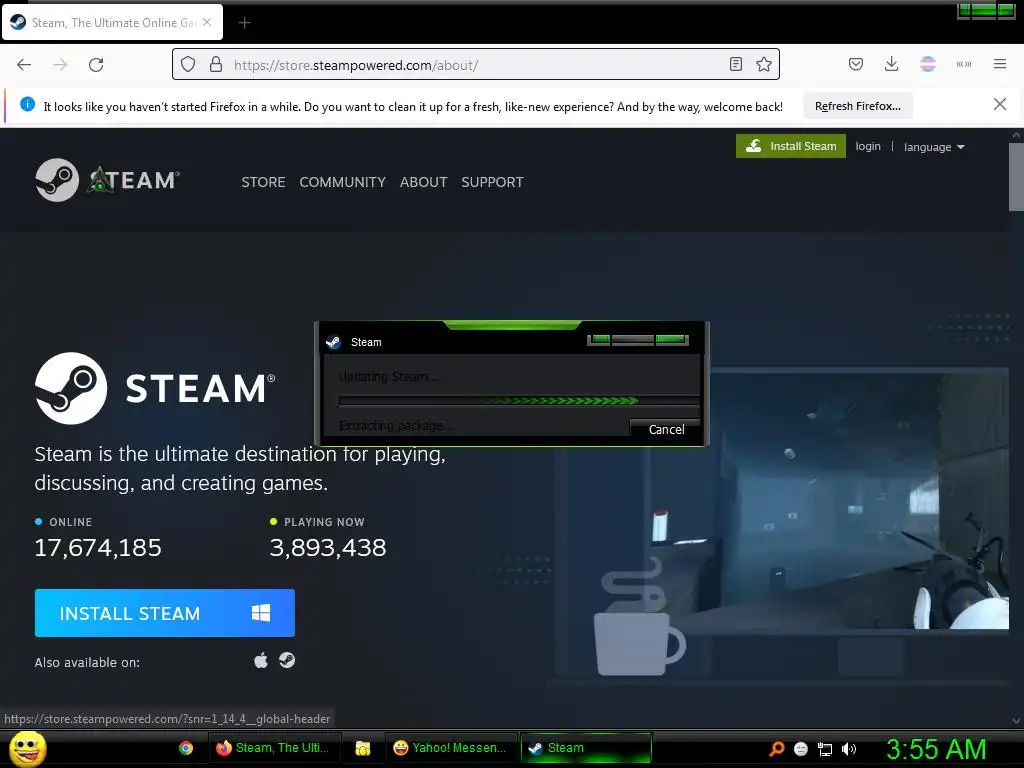1024x768 pixels.
Task: Click the 3:55 AM clock
Action: point(936,749)
